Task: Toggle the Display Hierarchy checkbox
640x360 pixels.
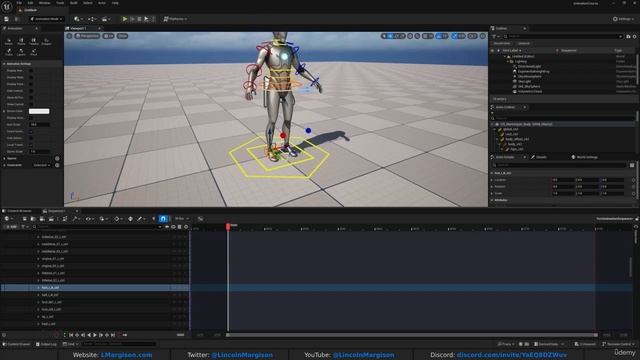Action: 31,71
